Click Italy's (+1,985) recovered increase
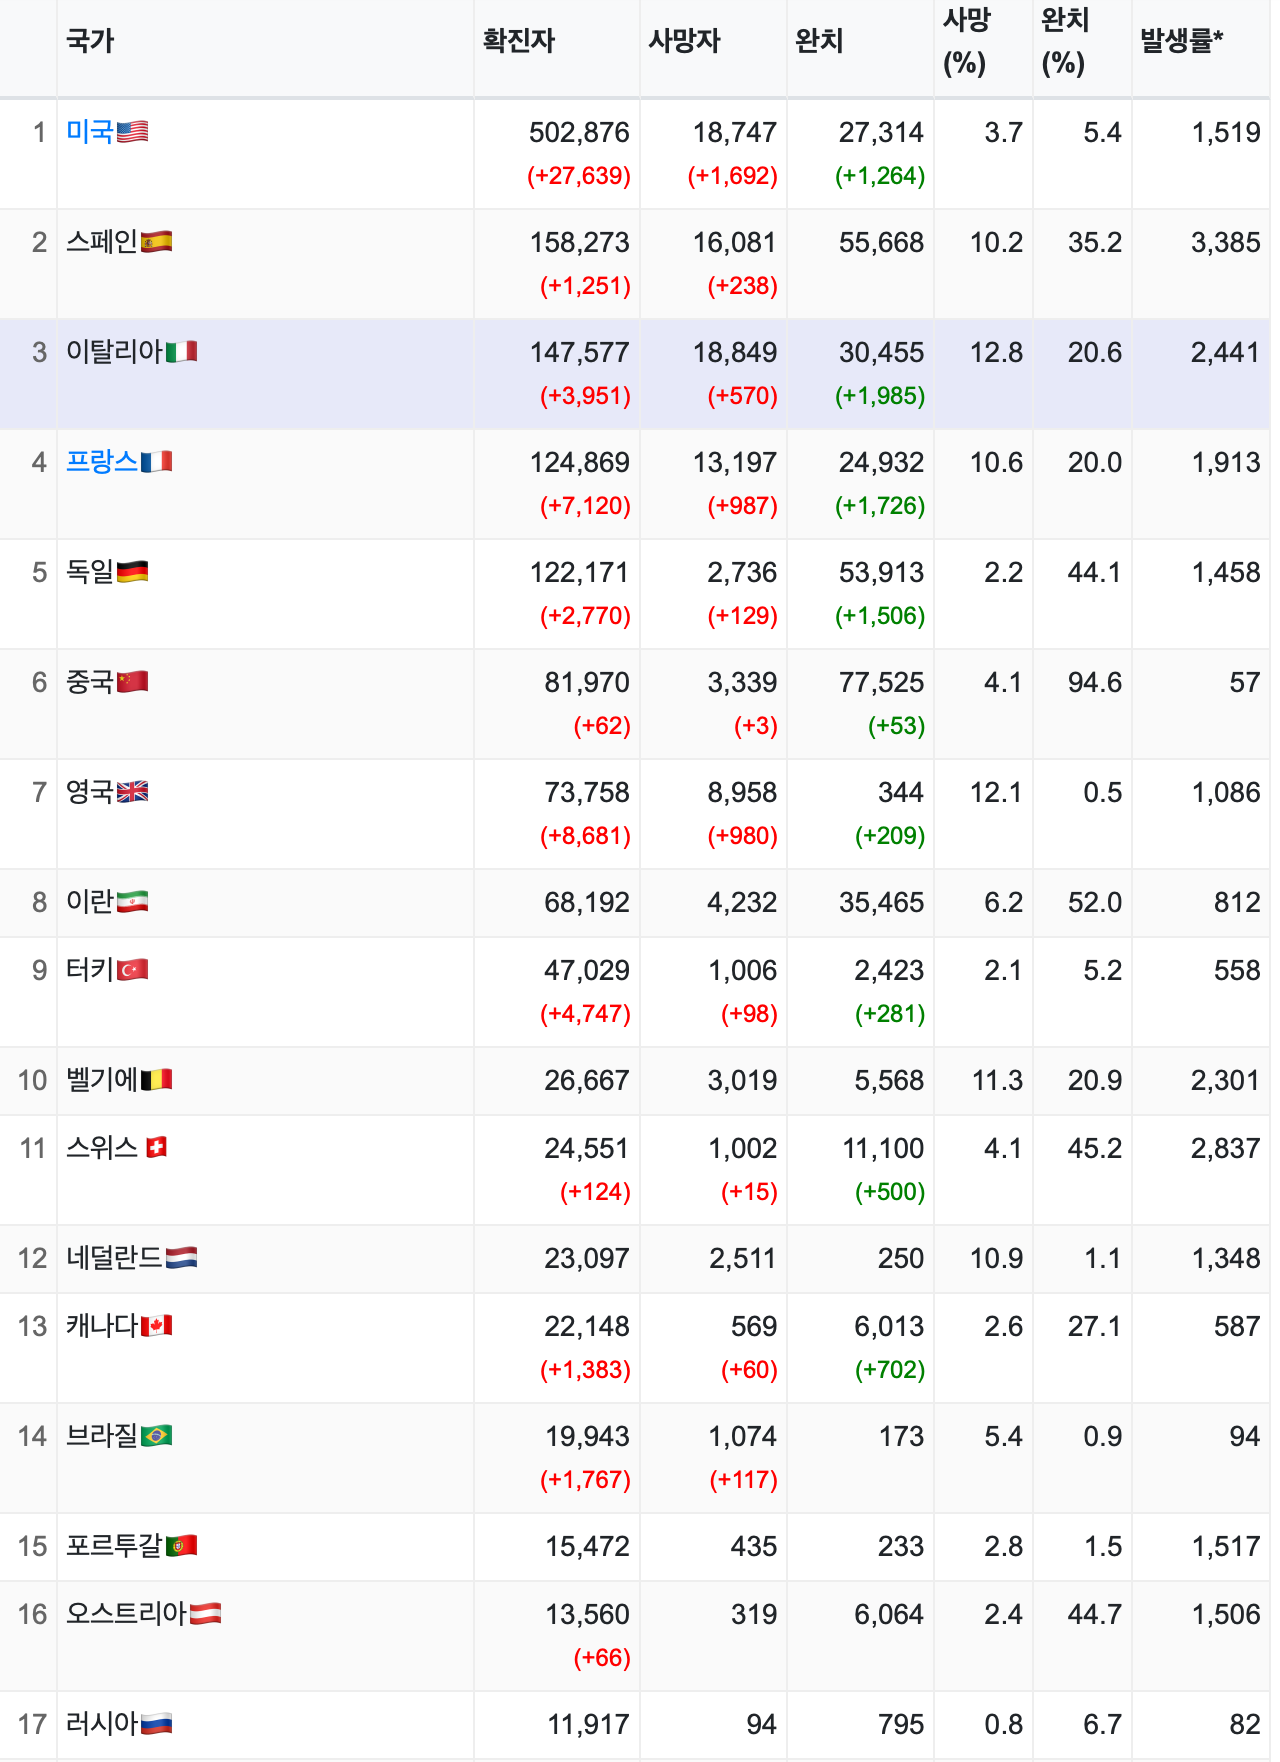This screenshot has width=1280, height=1762. pos(880,396)
